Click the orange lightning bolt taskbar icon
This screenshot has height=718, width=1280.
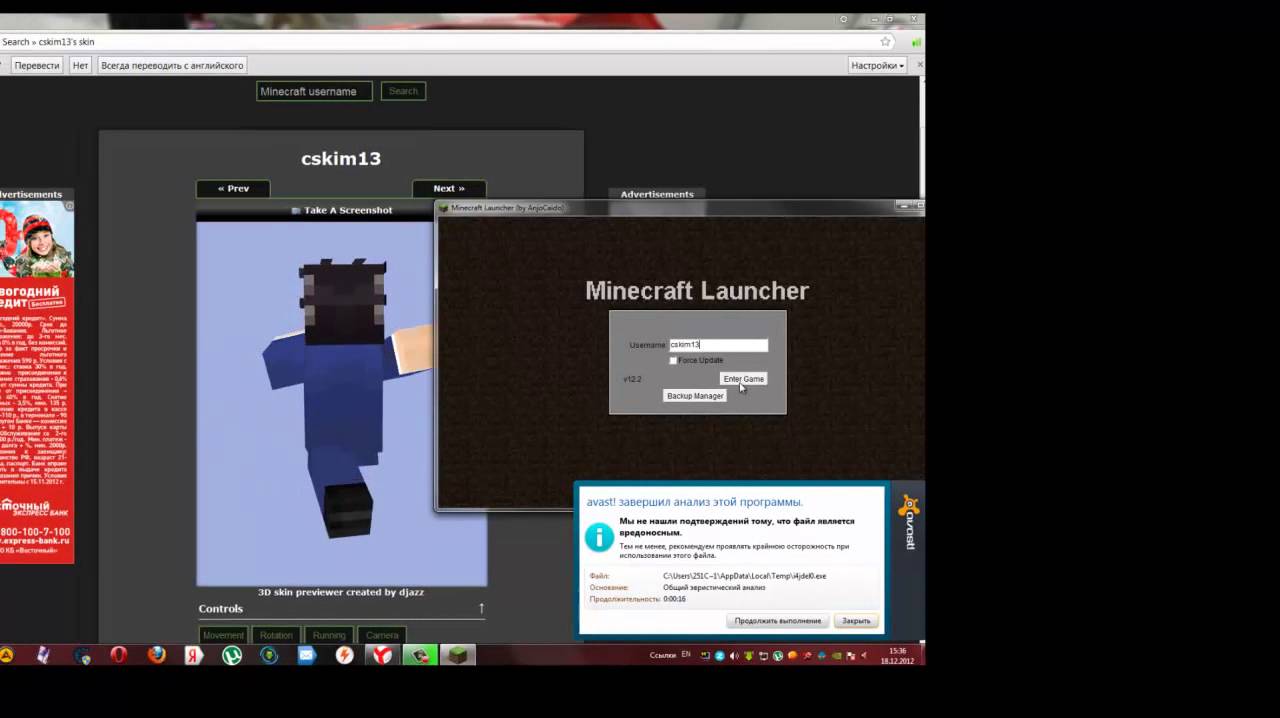[345, 655]
